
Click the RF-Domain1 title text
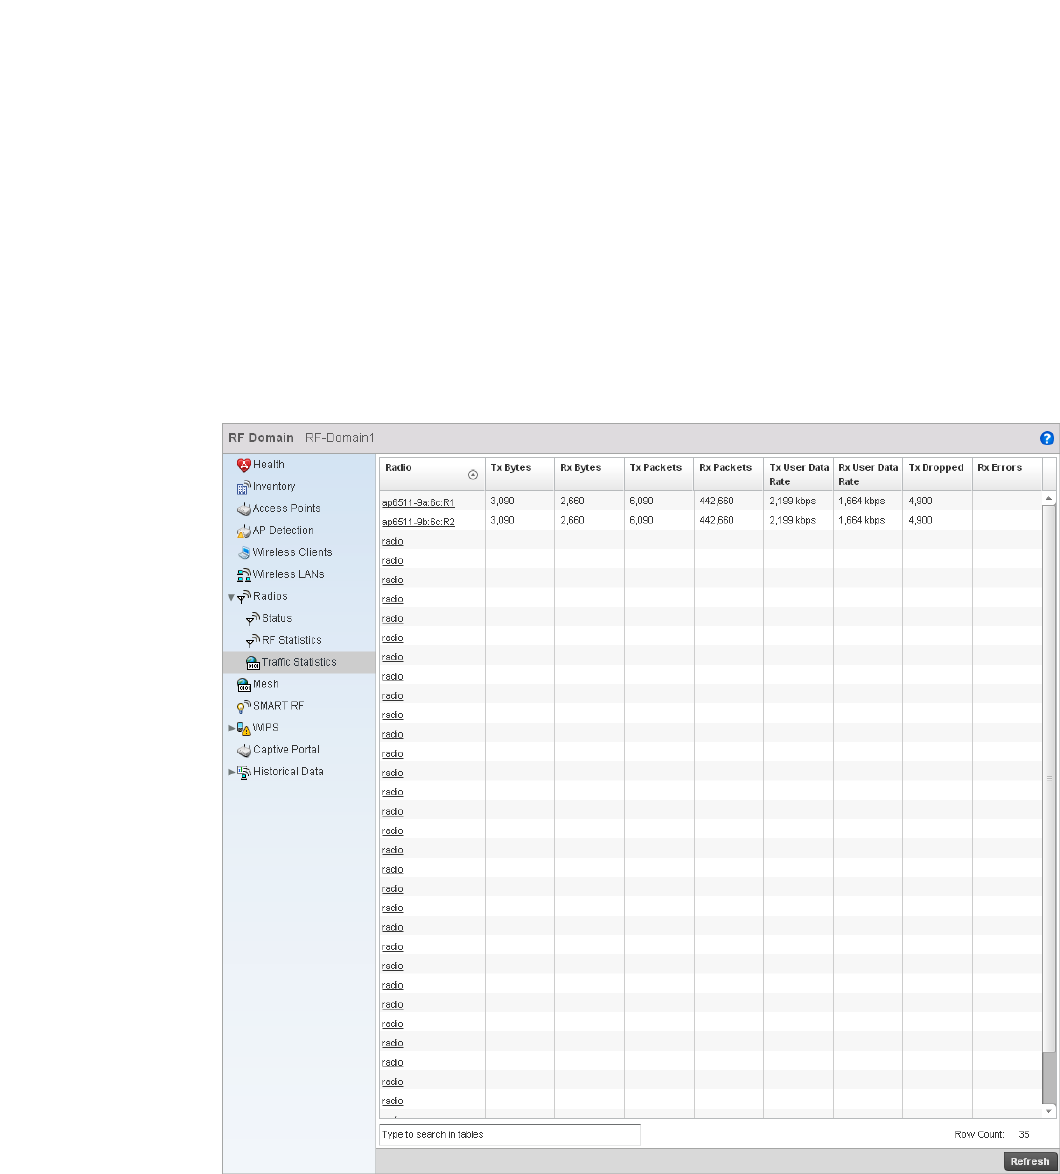[340, 438]
